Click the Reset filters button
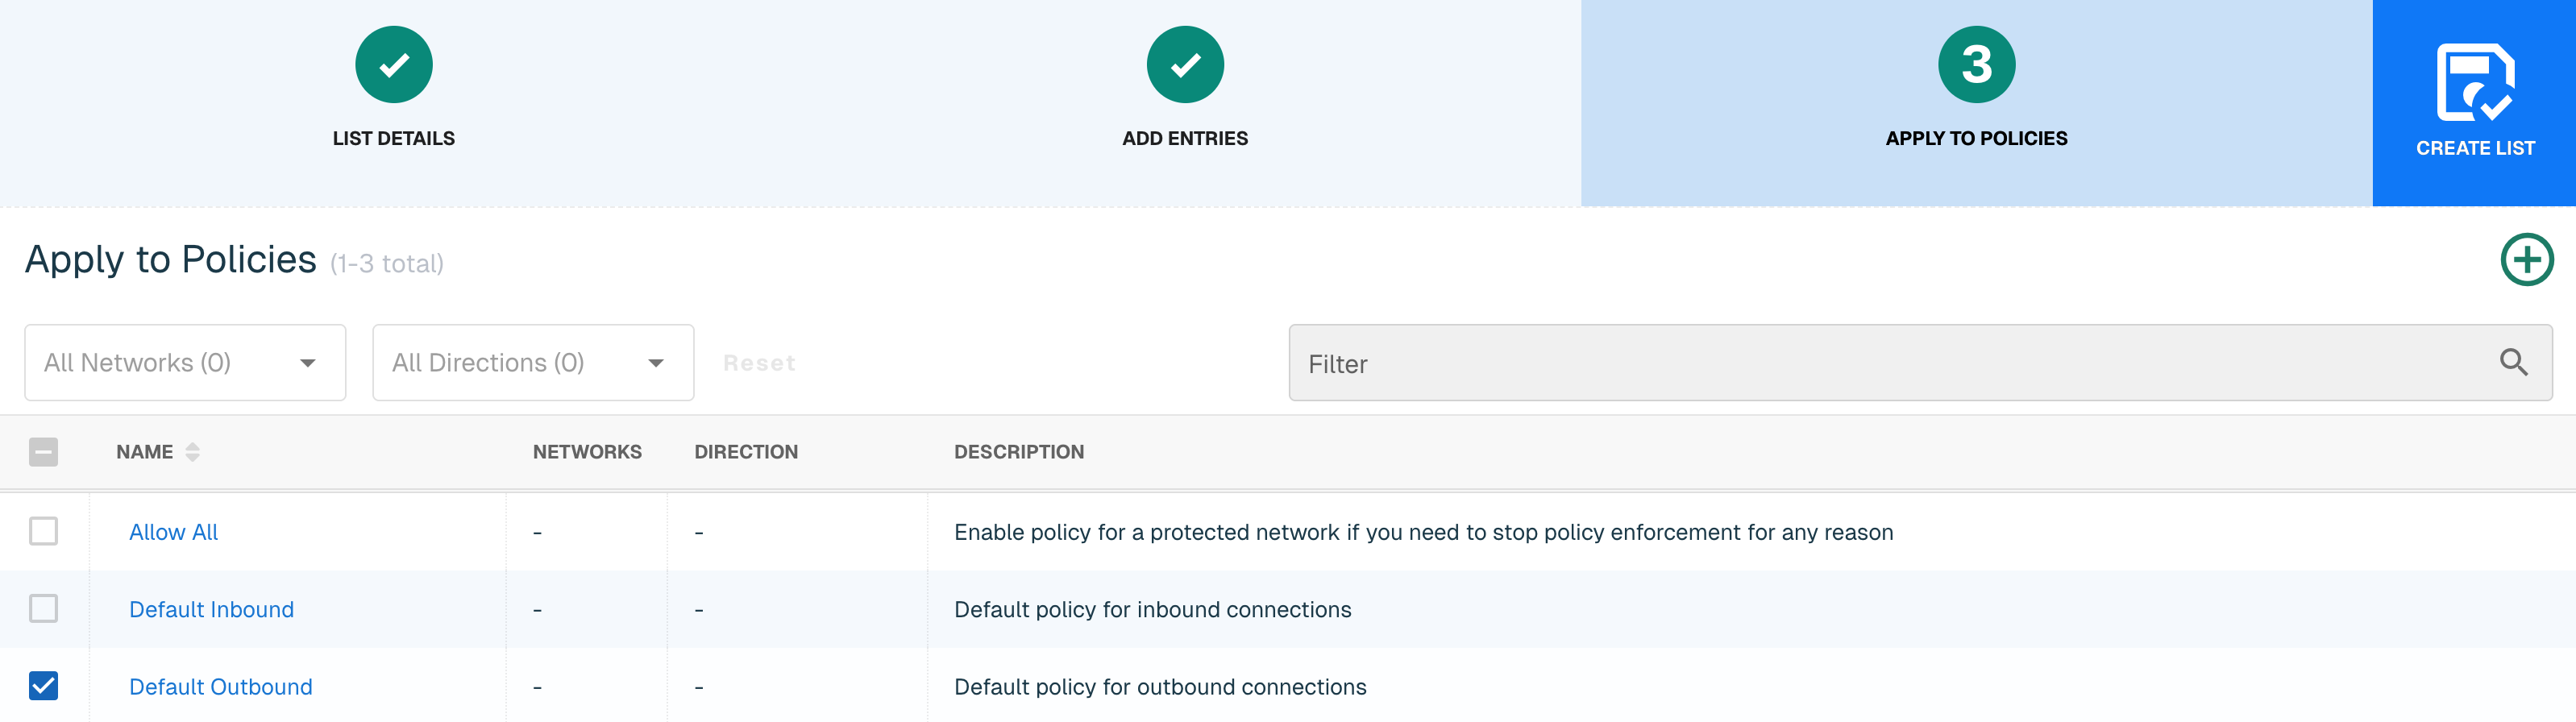Viewport: 2576px width, 722px height. pyautogui.click(x=759, y=363)
